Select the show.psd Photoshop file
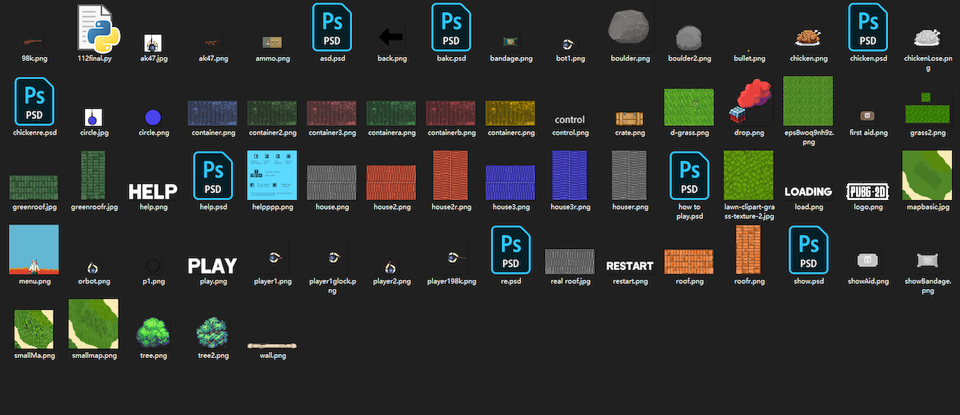 point(809,250)
